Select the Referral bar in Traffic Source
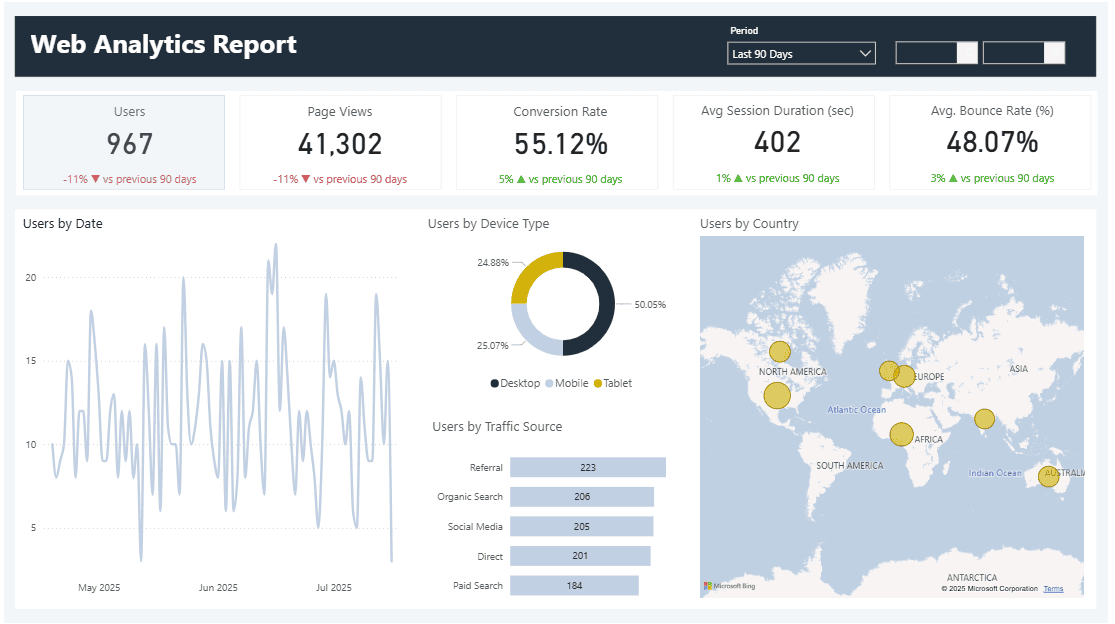This screenshot has width=1115, height=624. [587, 467]
